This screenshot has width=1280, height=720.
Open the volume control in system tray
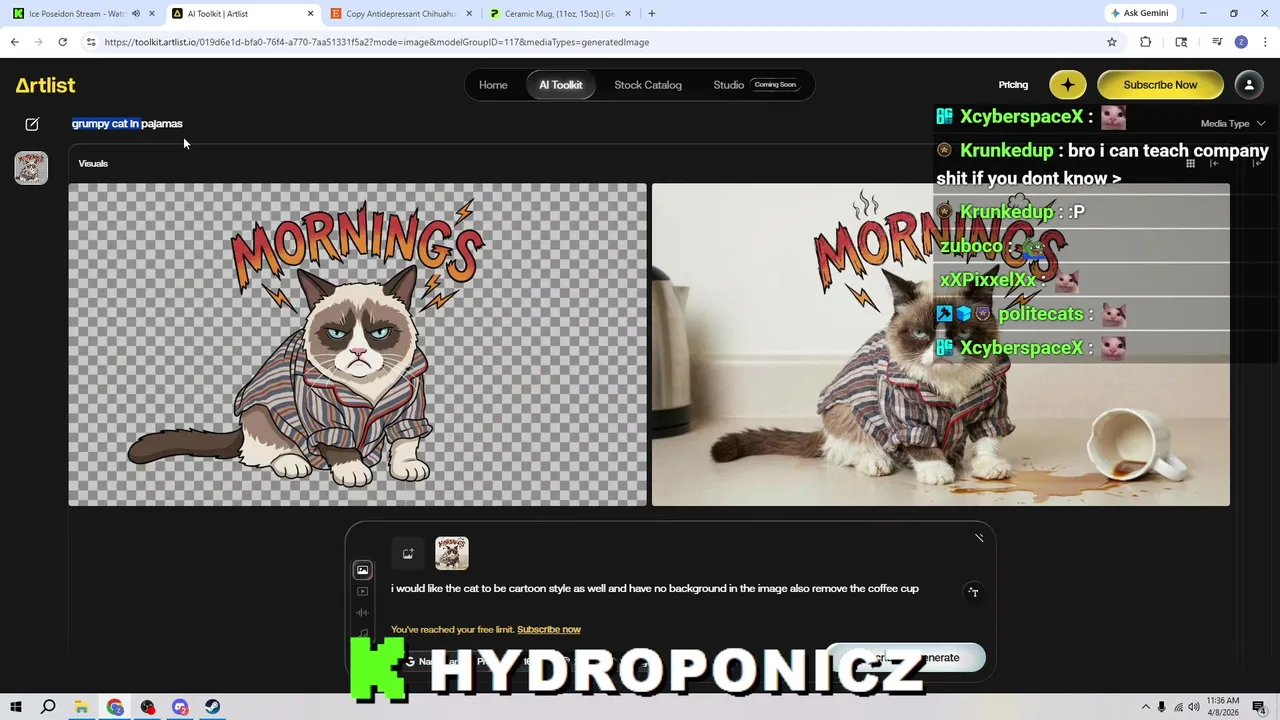click(1194, 707)
